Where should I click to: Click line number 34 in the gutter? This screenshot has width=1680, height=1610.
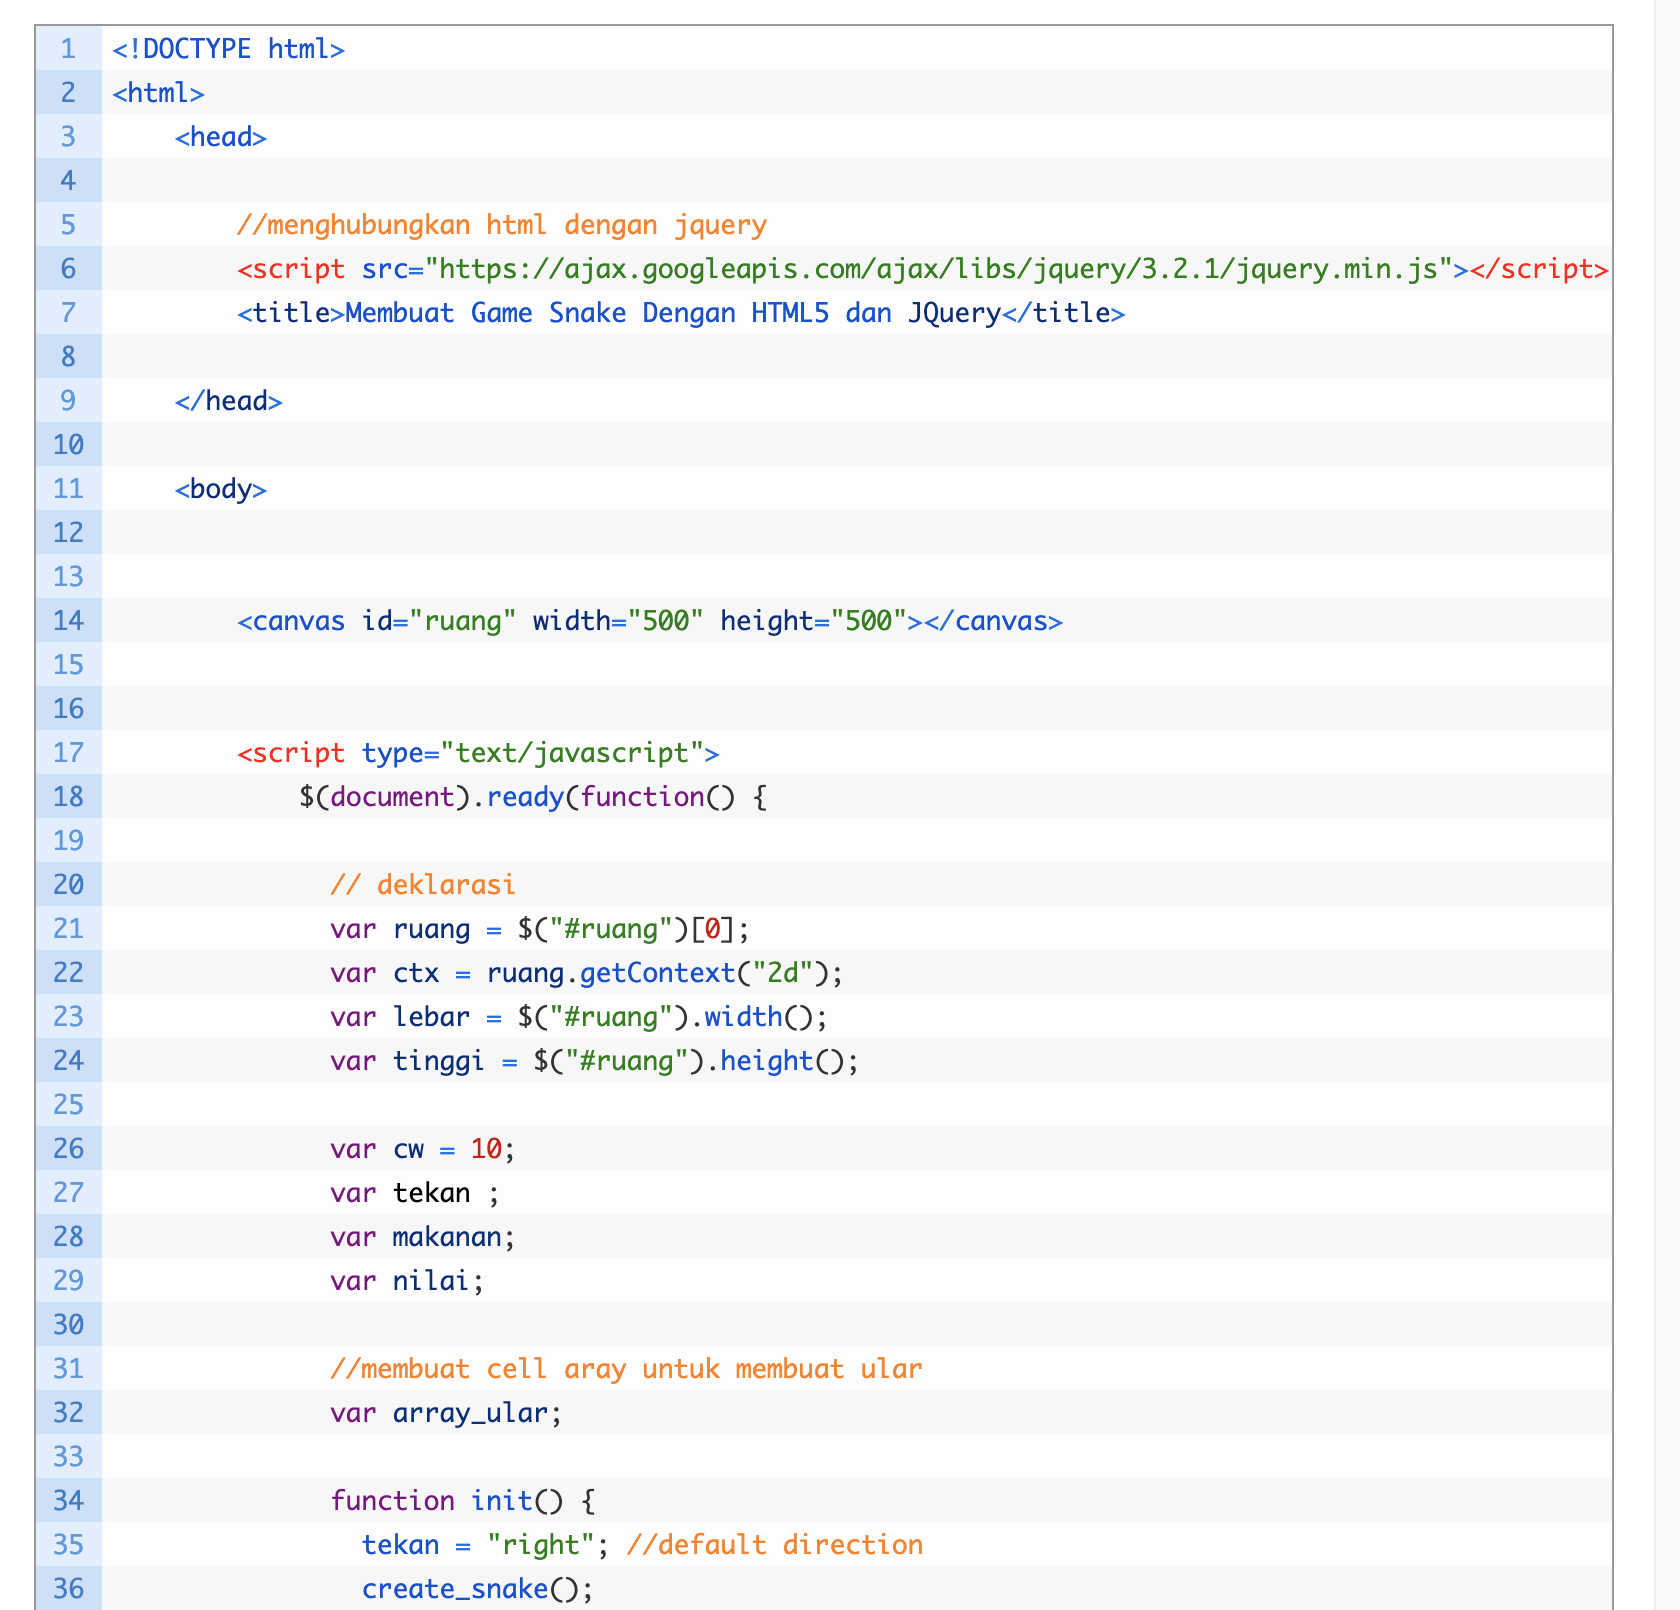(x=68, y=1501)
